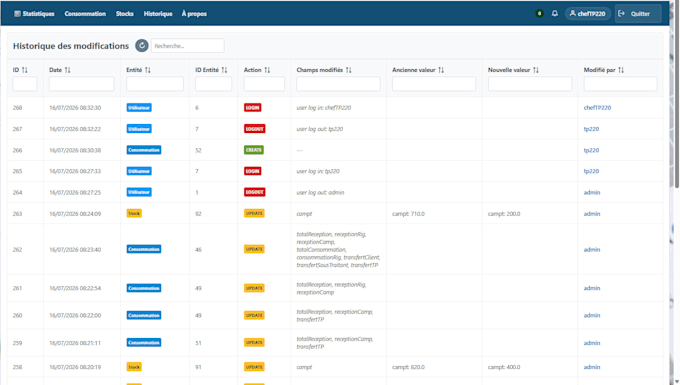Click the Consommation badge in row 262
680x385 pixels.
144,249
